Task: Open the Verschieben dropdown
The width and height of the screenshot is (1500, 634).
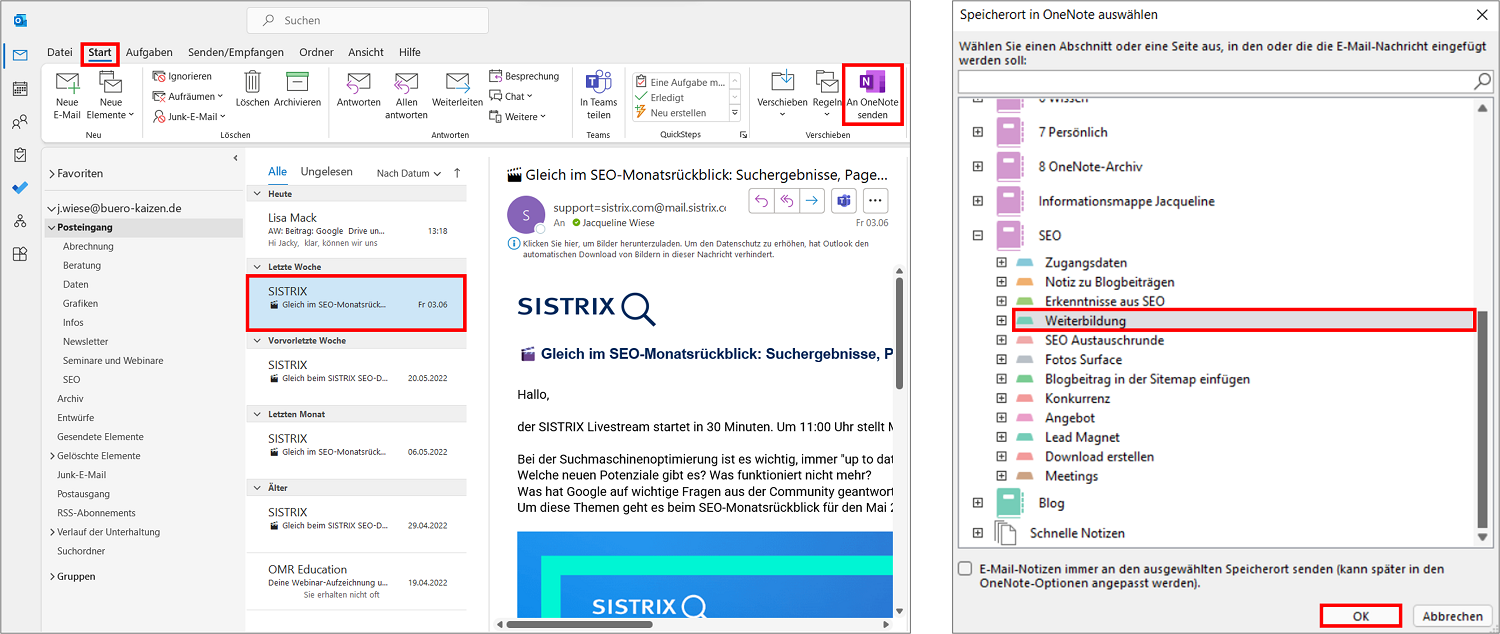Action: point(782,95)
